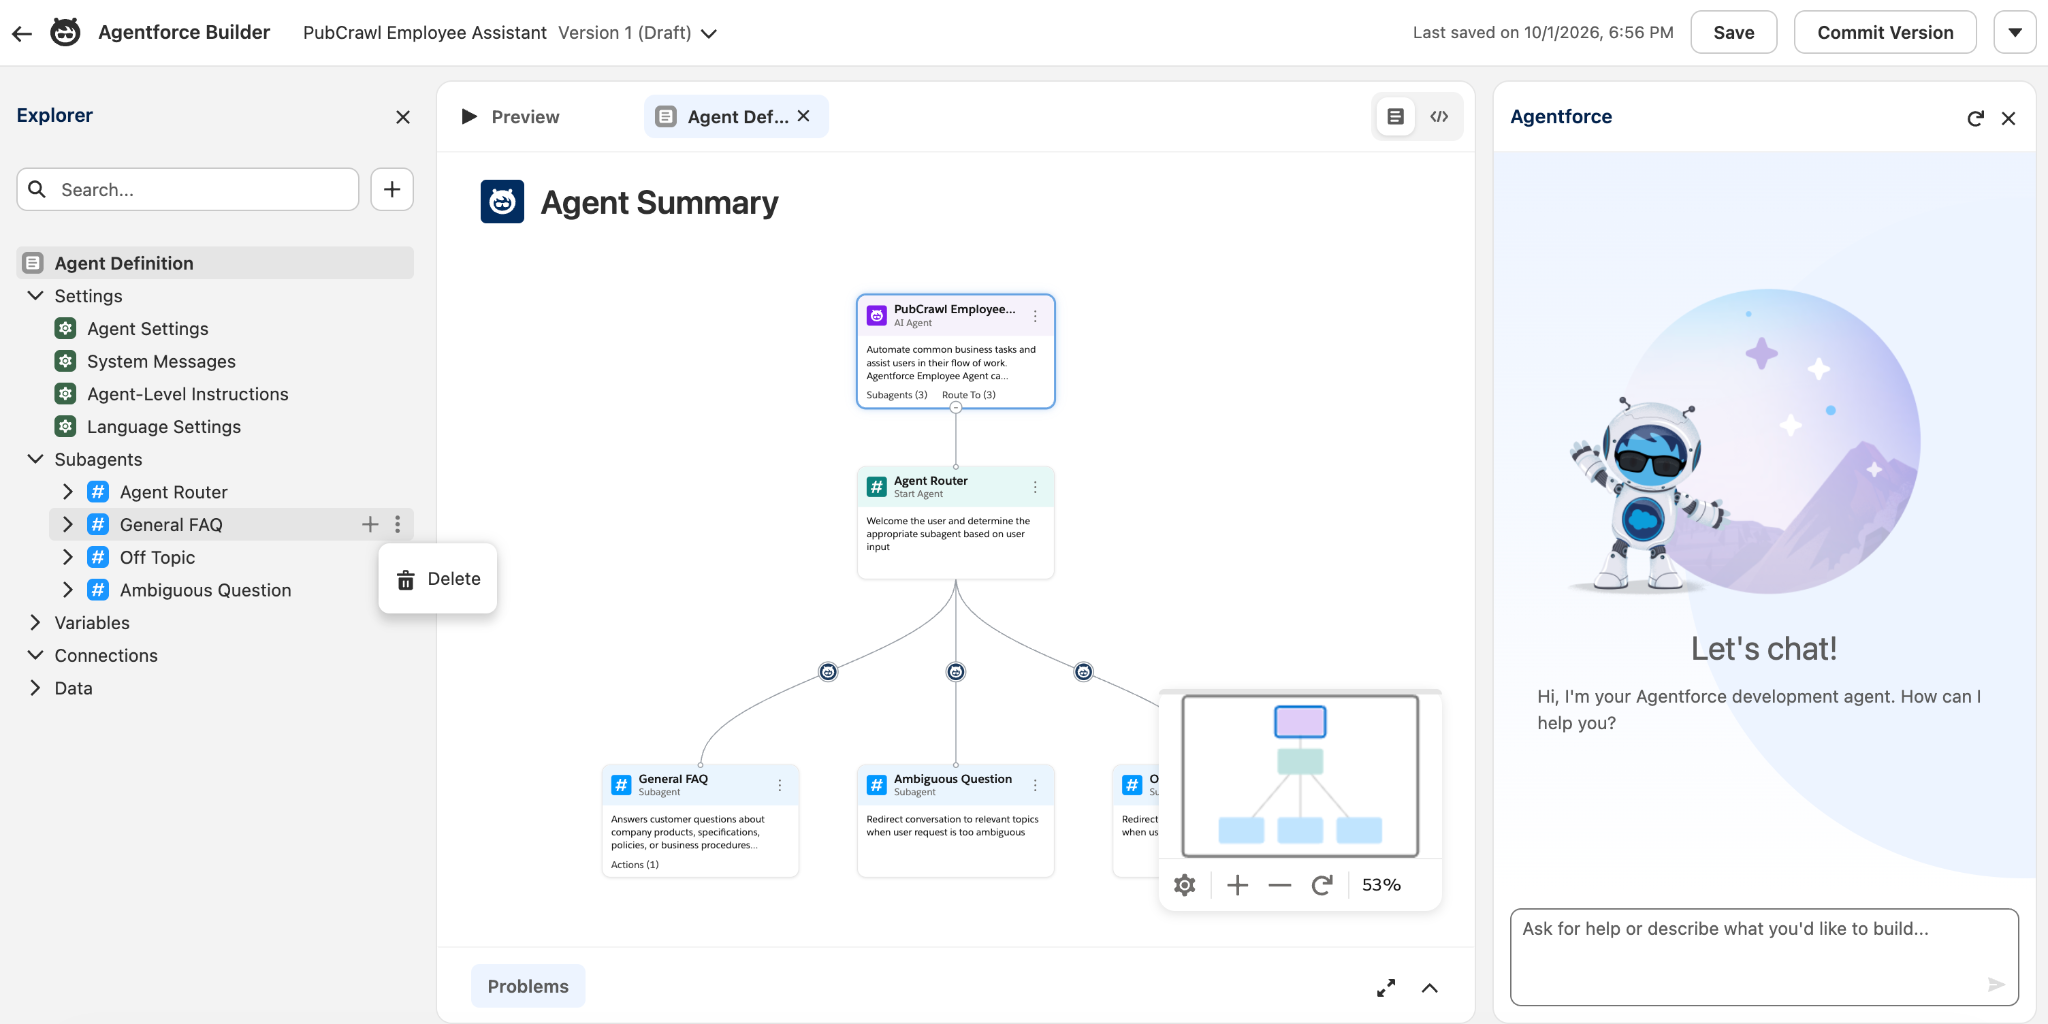The width and height of the screenshot is (2048, 1024).
Task: Click the plus button next to search
Action: (x=392, y=189)
